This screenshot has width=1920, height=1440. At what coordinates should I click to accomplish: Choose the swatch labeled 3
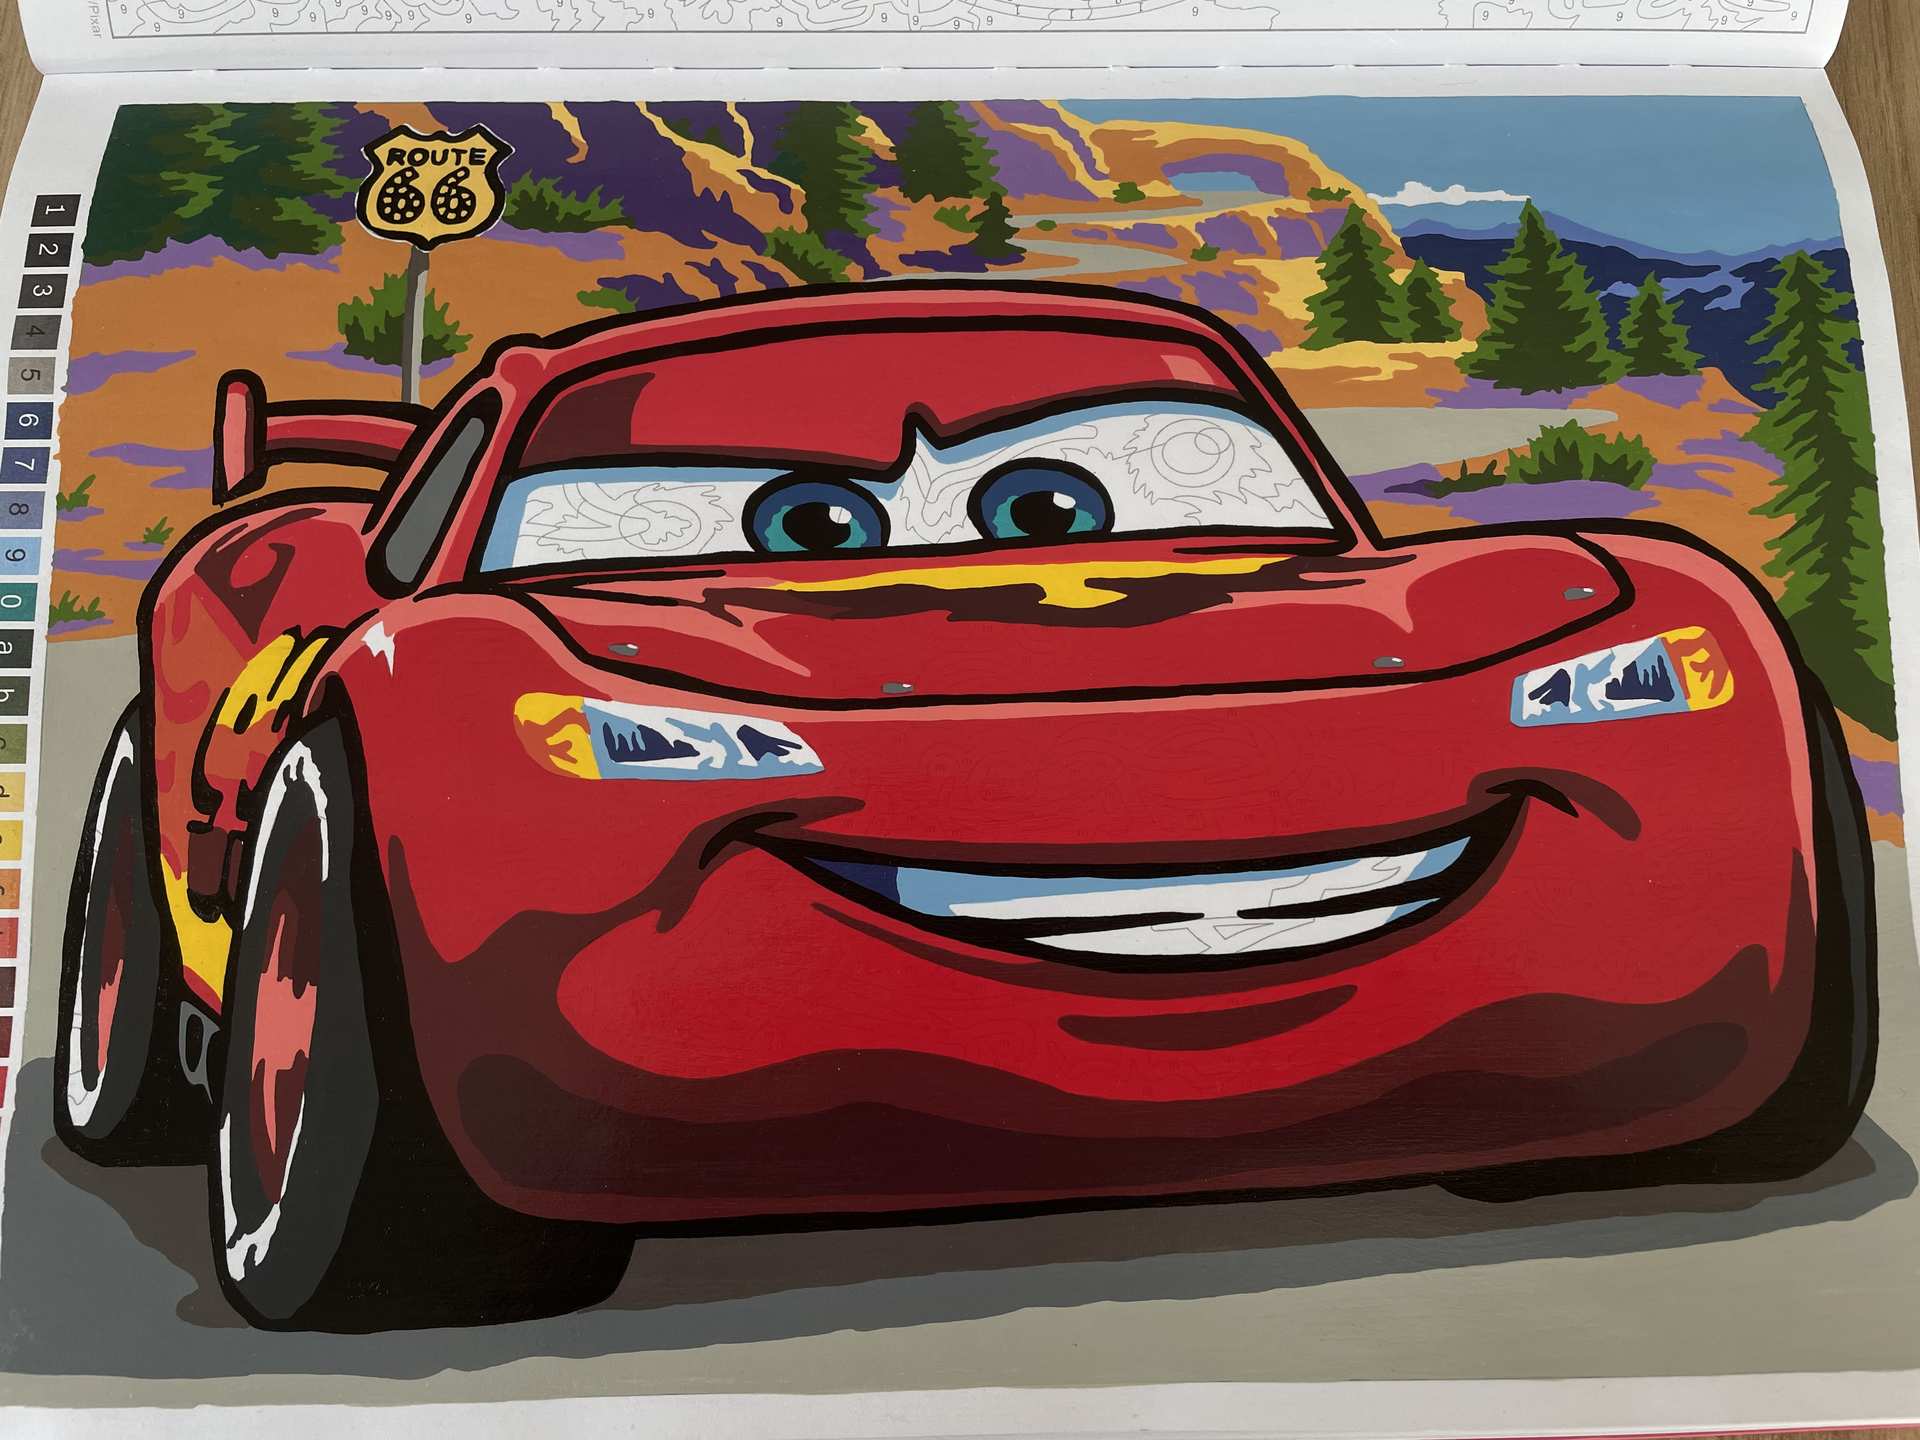point(44,291)
